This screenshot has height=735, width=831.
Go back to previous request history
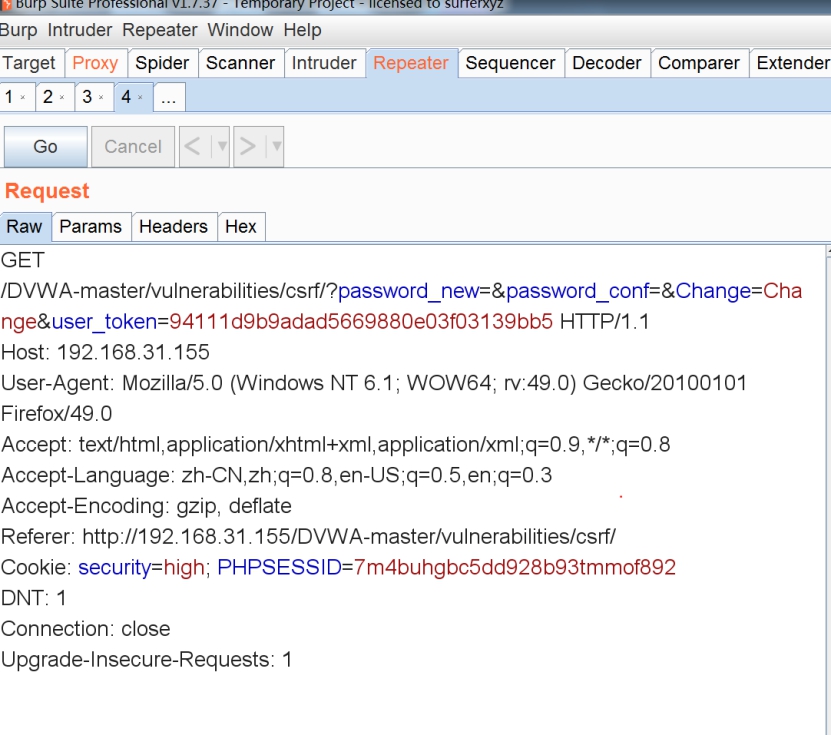tap(195, 147)
